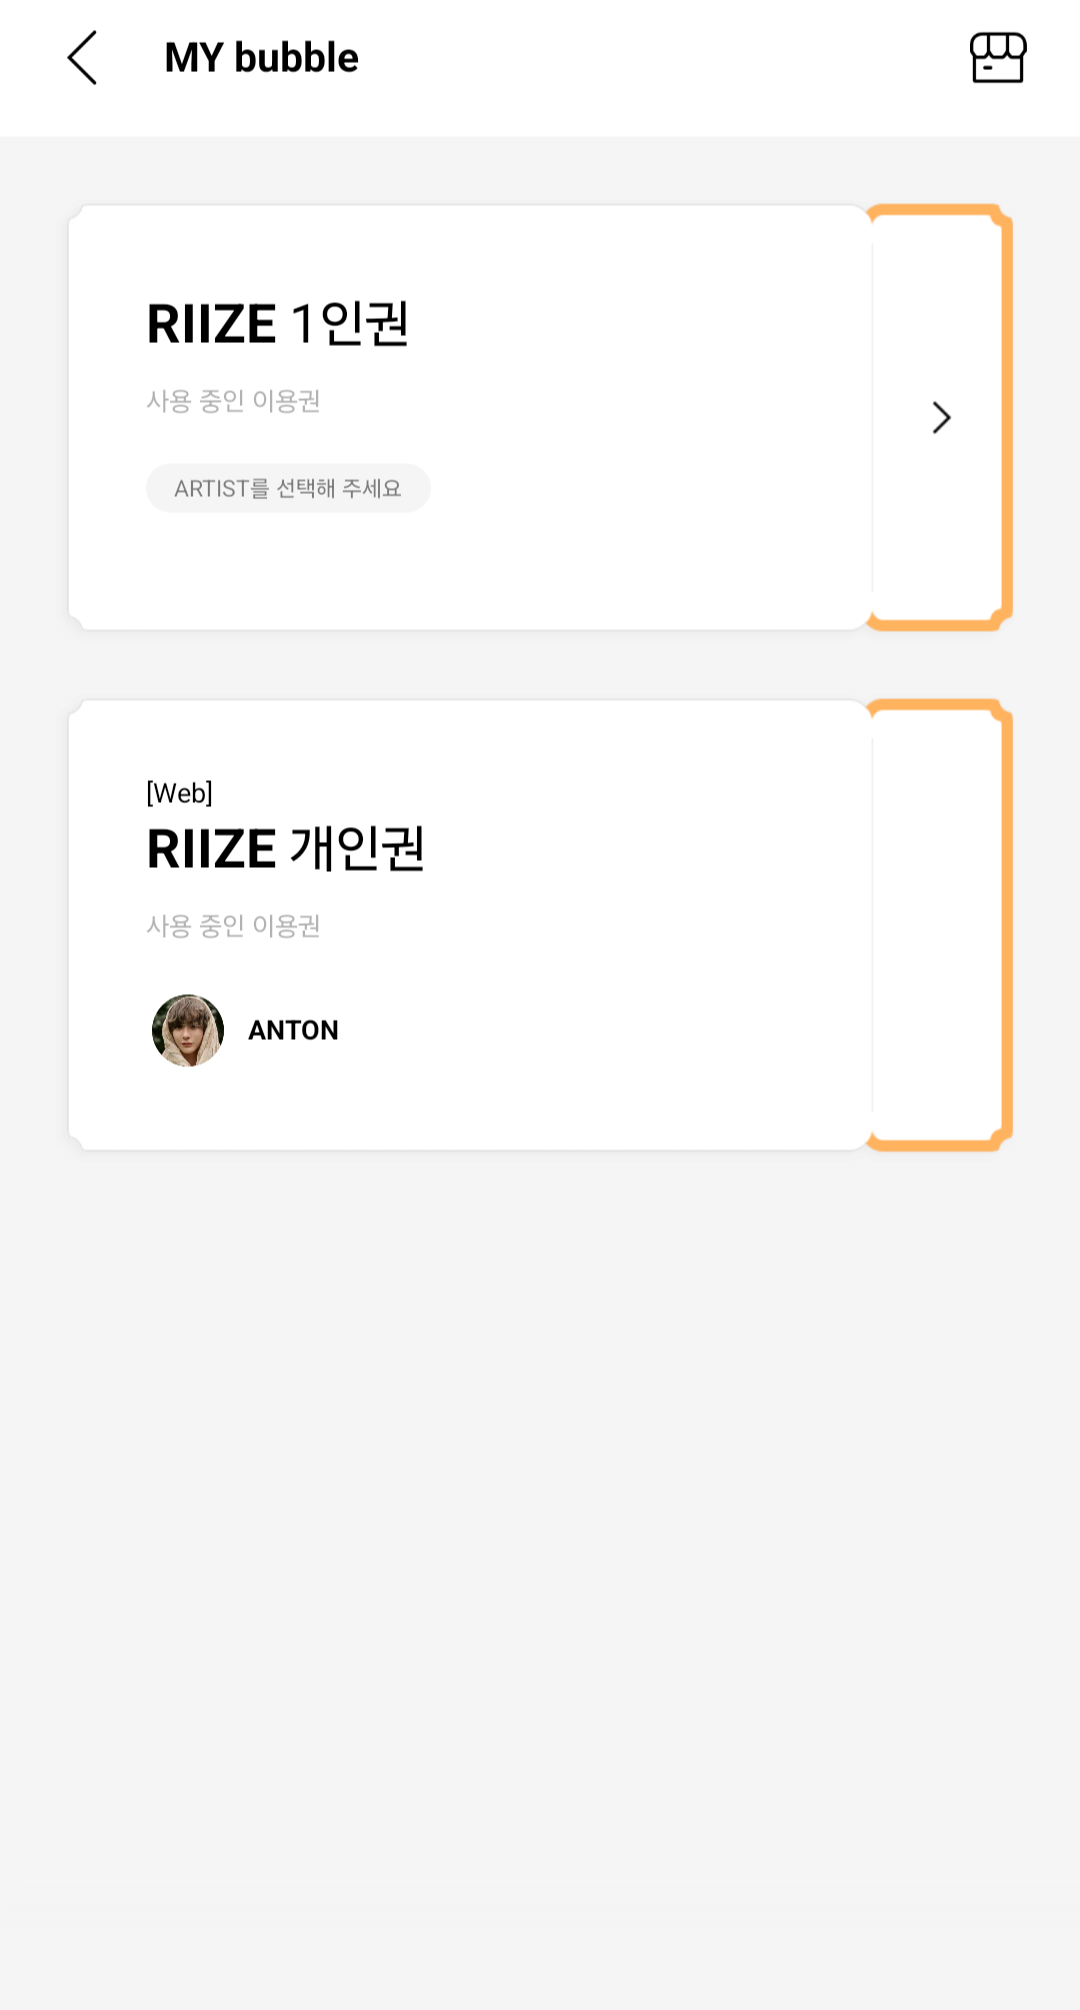Tap ANTON's profile photo
Image resolution: width=1080 pixels, height=2010 pixels.
tap(188, 1030)
